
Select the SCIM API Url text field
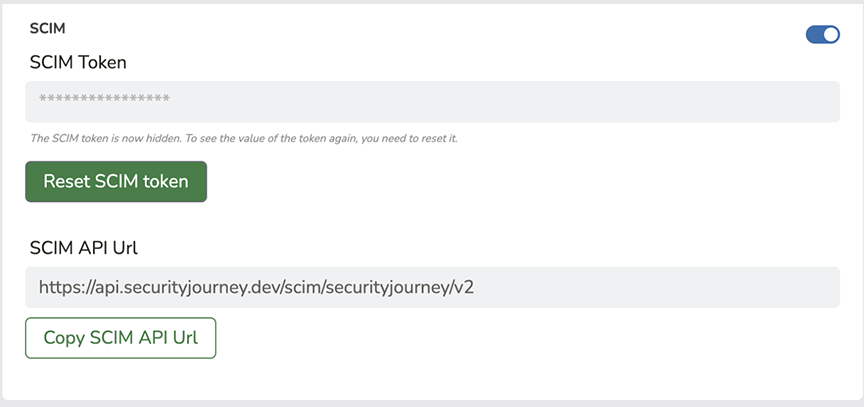(433, 287)
